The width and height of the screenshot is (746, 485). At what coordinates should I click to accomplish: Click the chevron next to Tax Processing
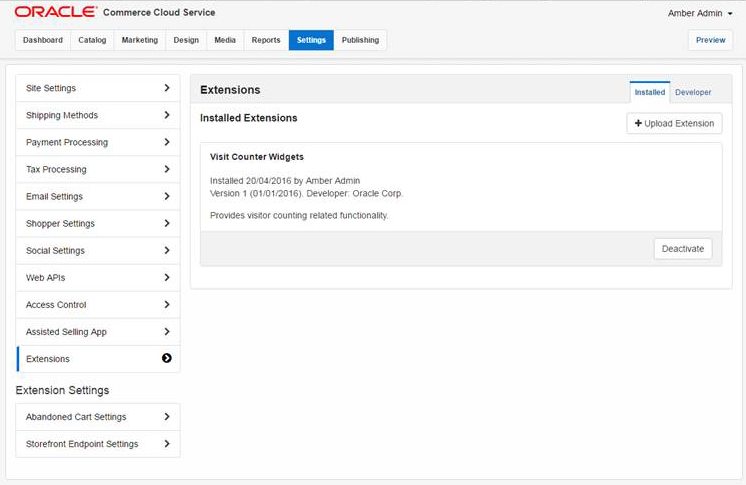tap(166, 169)
